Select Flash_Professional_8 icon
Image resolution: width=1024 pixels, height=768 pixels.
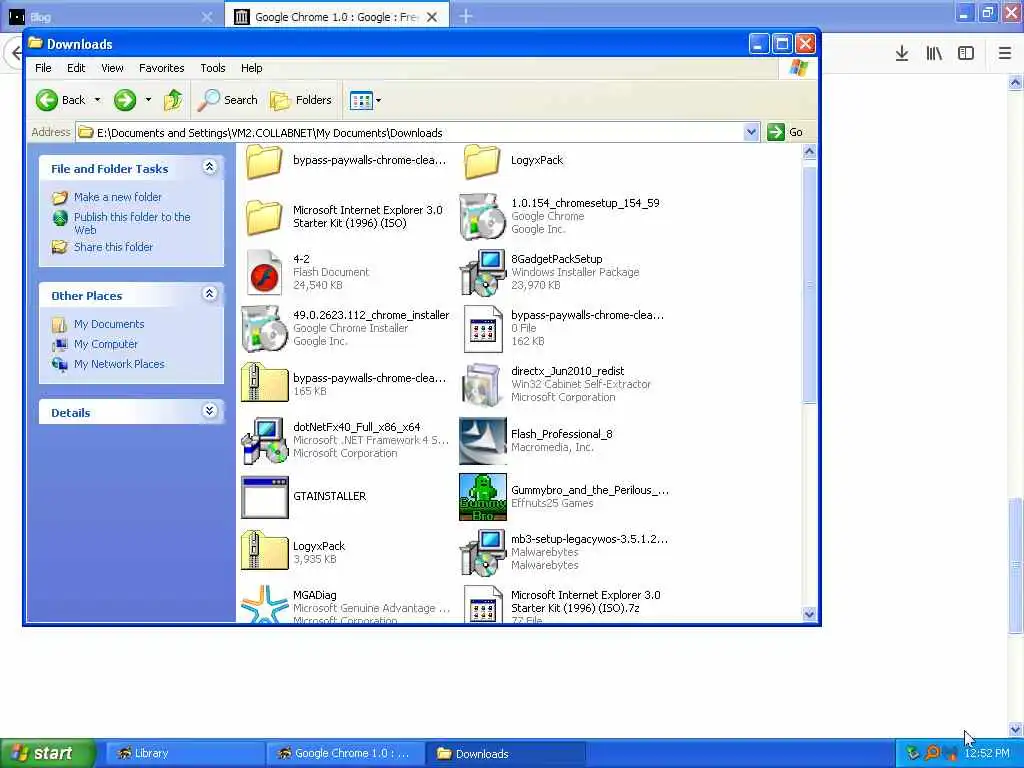(483, 441)
